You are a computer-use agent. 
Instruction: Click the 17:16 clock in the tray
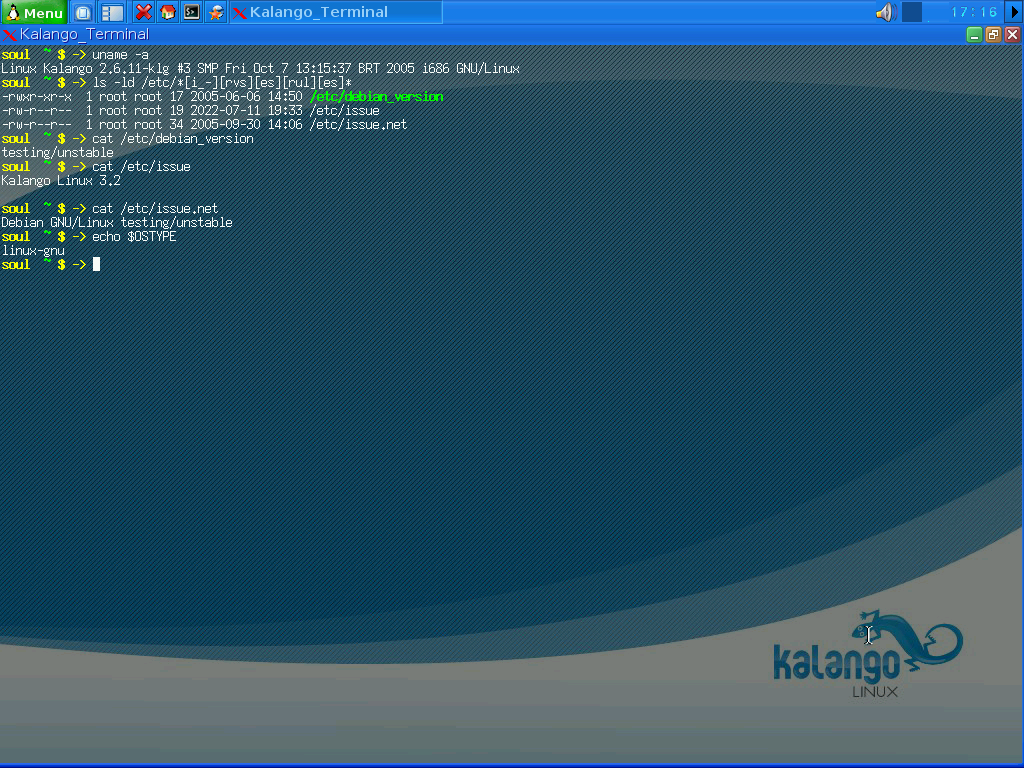(x=974, y=12)
